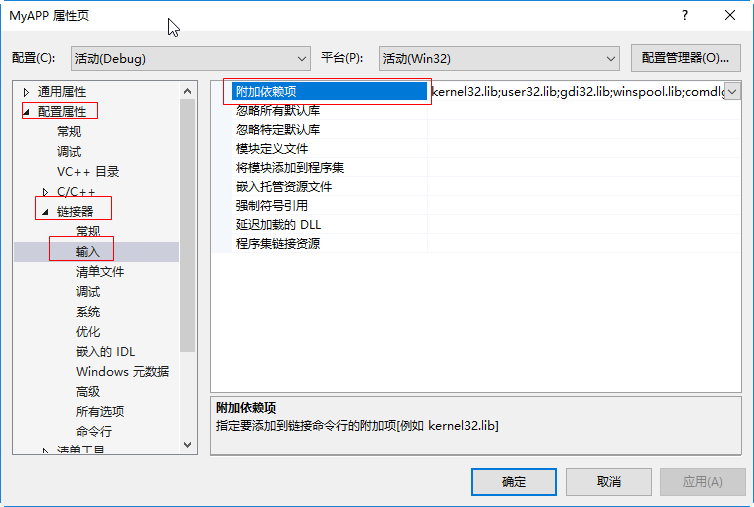Open the 配置 Debug dropdown
Viewport: 754px width, 507px height.
point(191,59)
